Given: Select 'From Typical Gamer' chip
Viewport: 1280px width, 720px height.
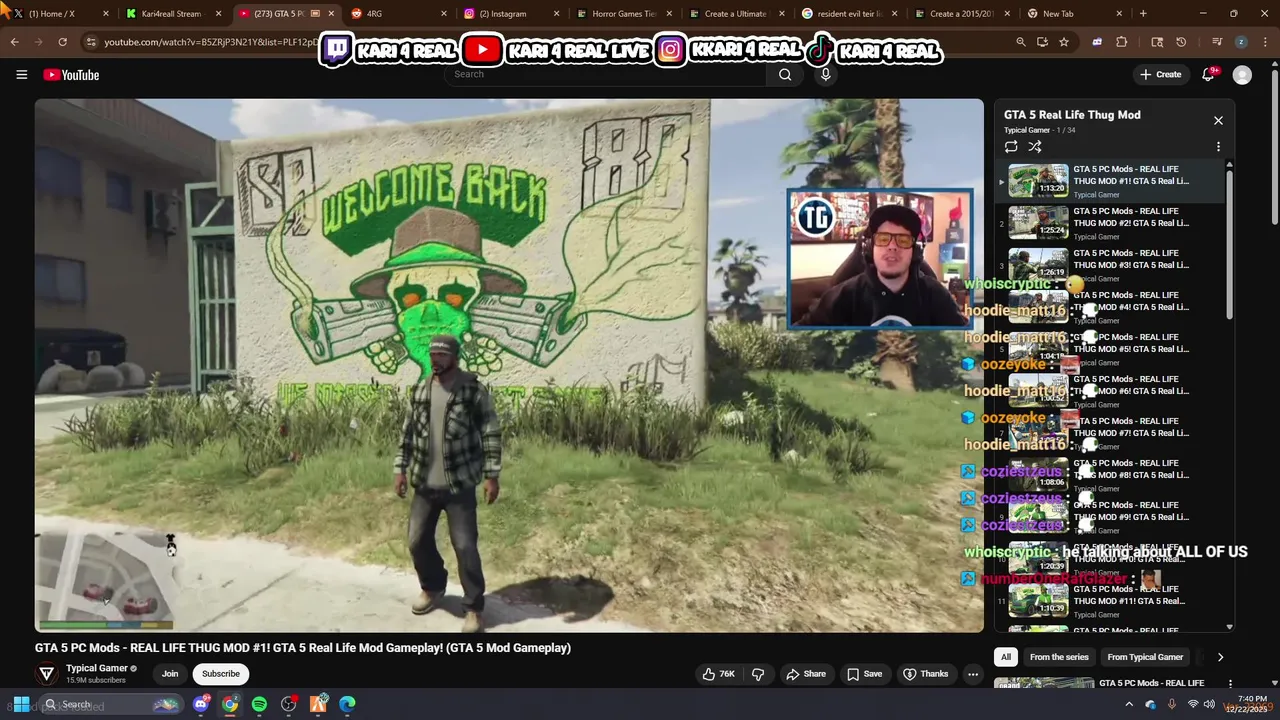Looking at the screenshot, I should tap(1145, 657).
